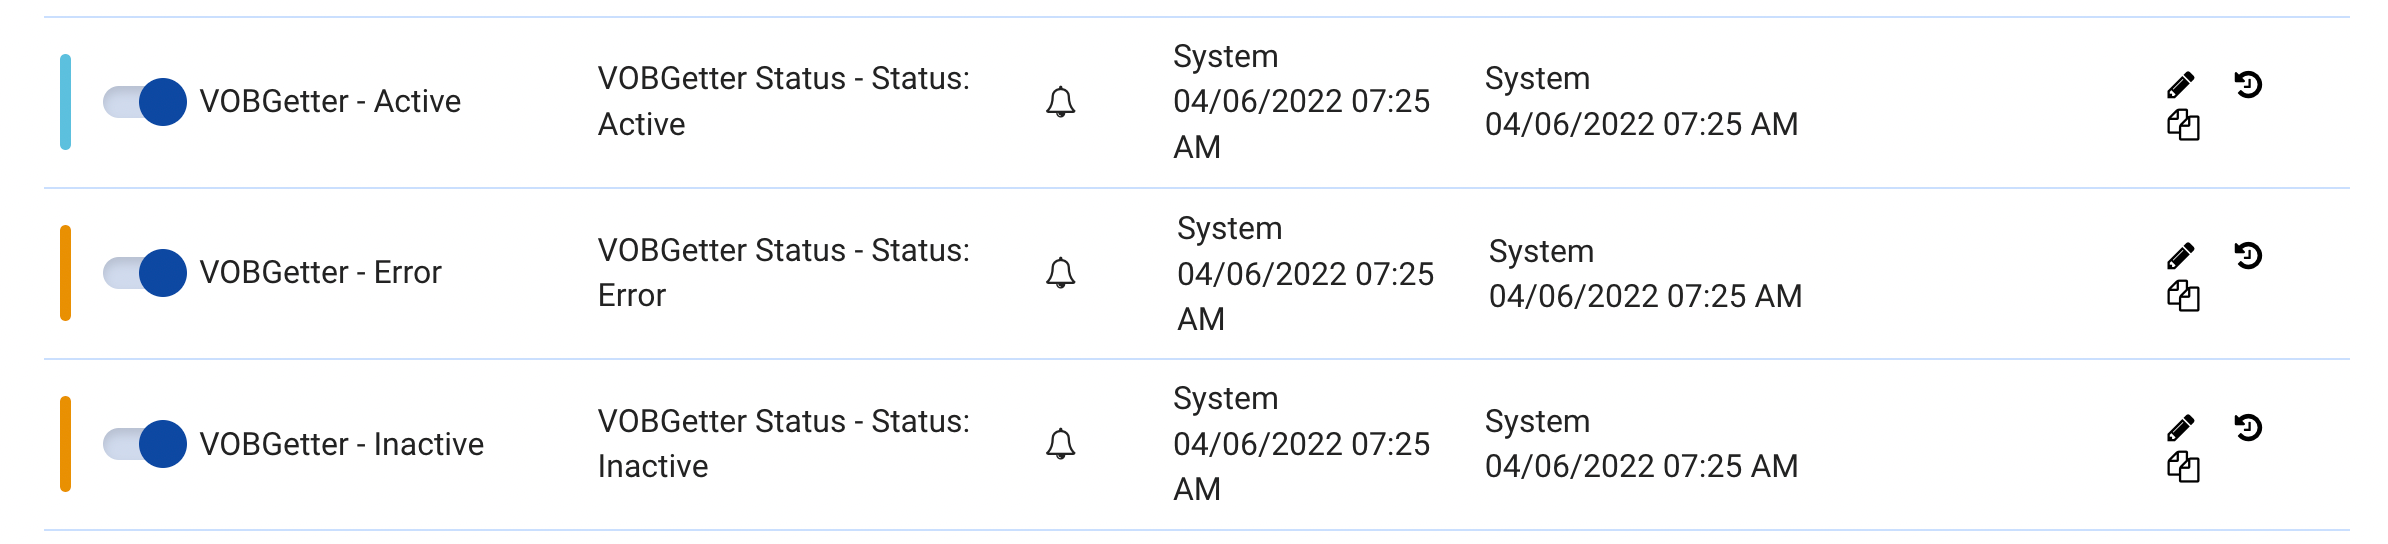Click the blue color bar beside Active

tap(66, 102)
